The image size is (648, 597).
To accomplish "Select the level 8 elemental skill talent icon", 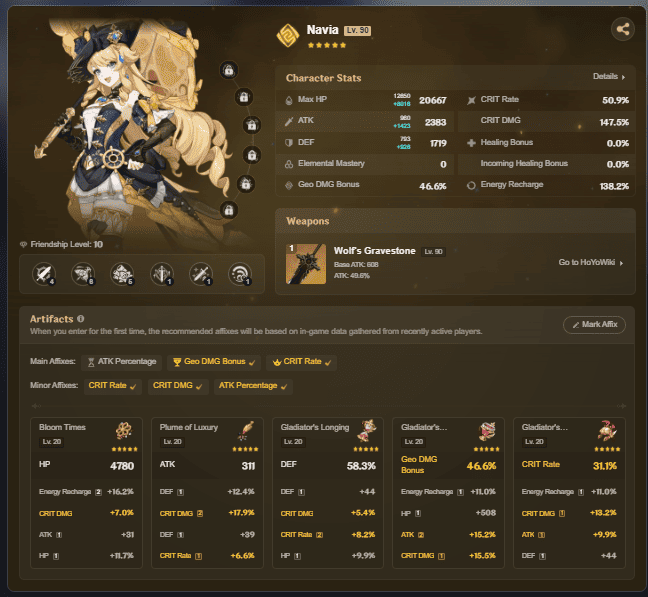I will click(83, 274).
